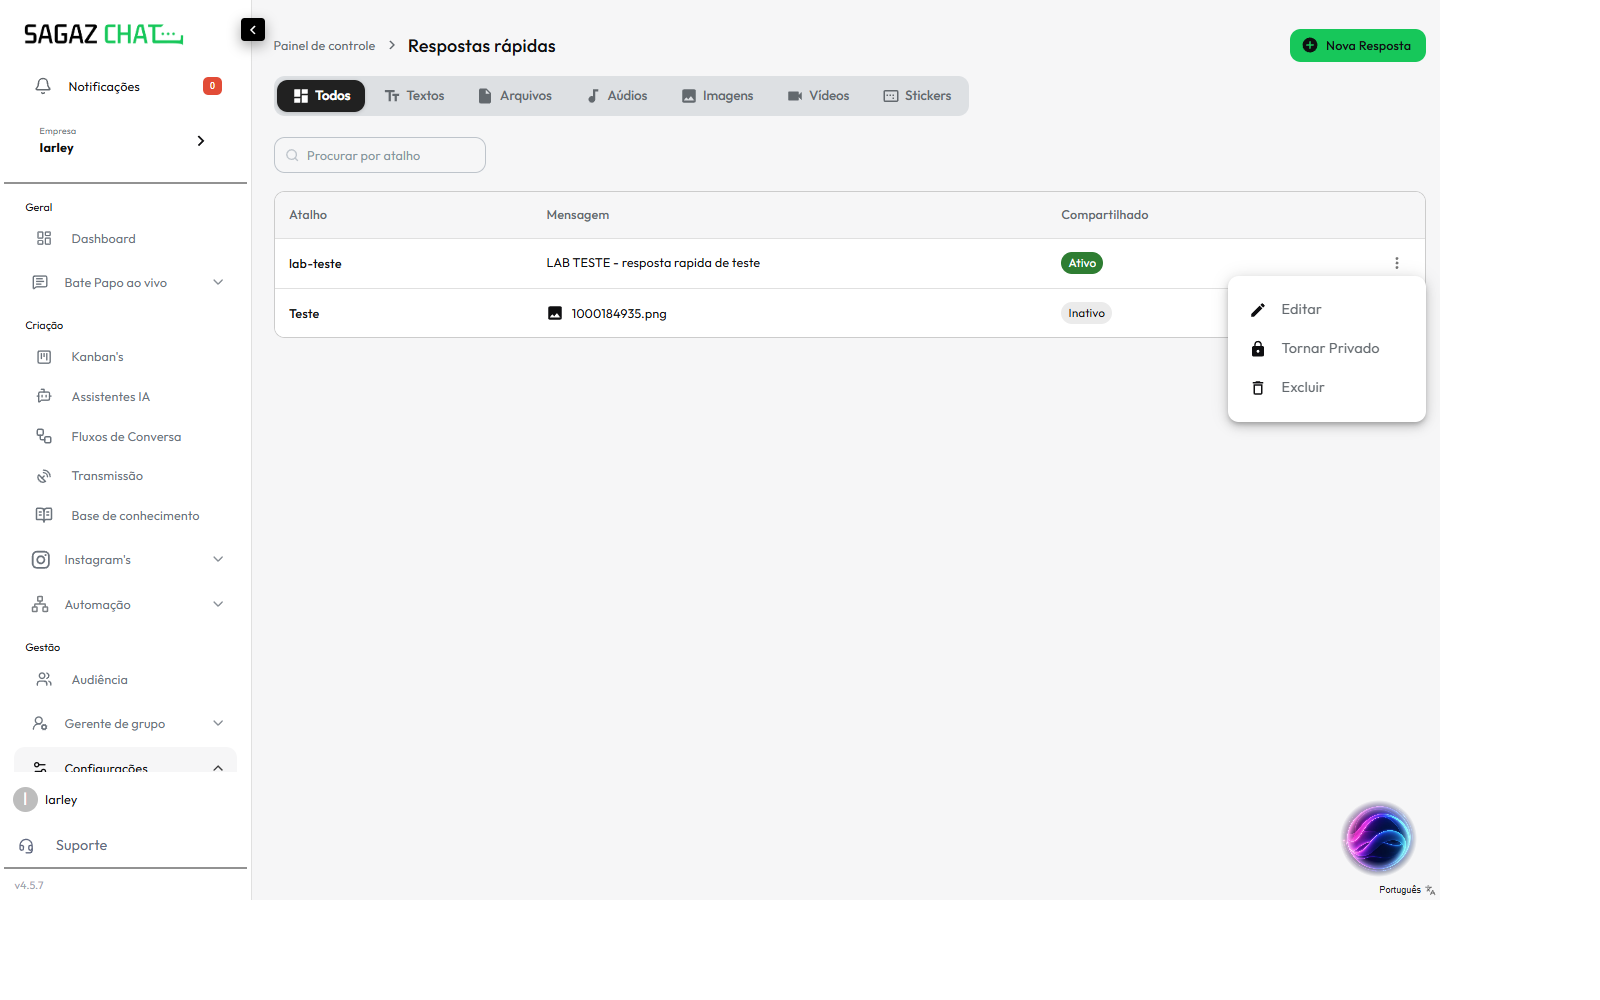1600x1000 pixels.
Task: Switch to the Arquivos tab
Action: [x=515, y=96]
